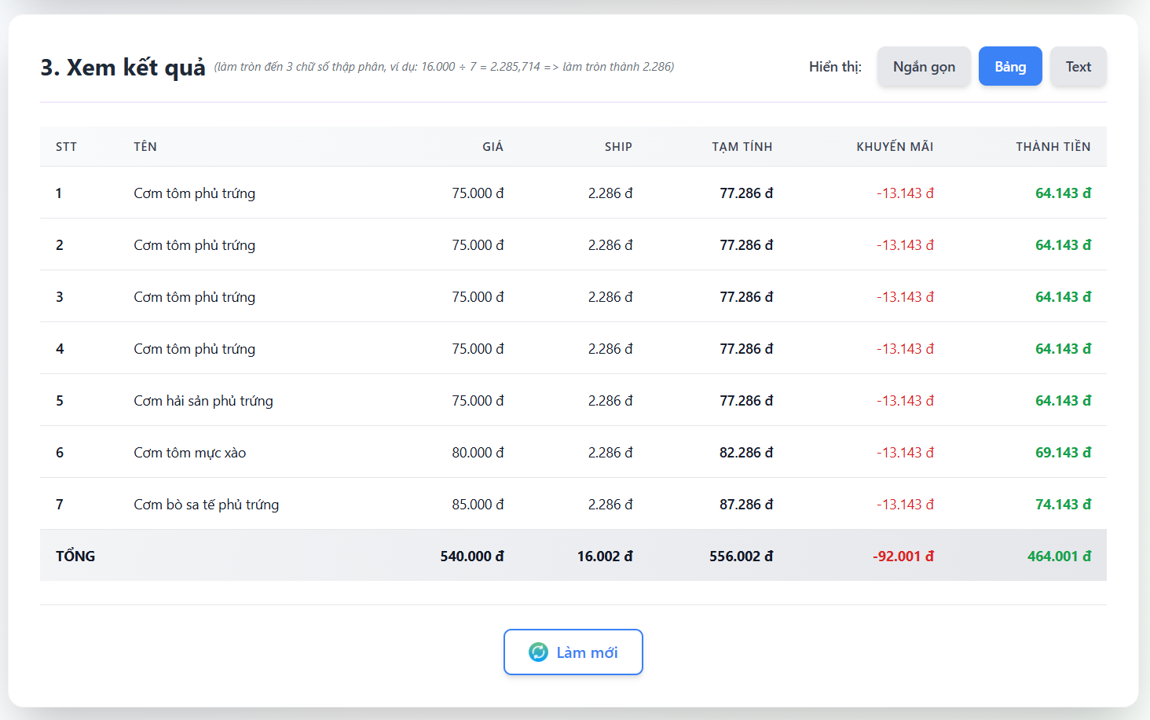Click the Cơm bò sa tế phủ trứng item
This screenshot has height=720, width=1150.
(x=206, y=505)
